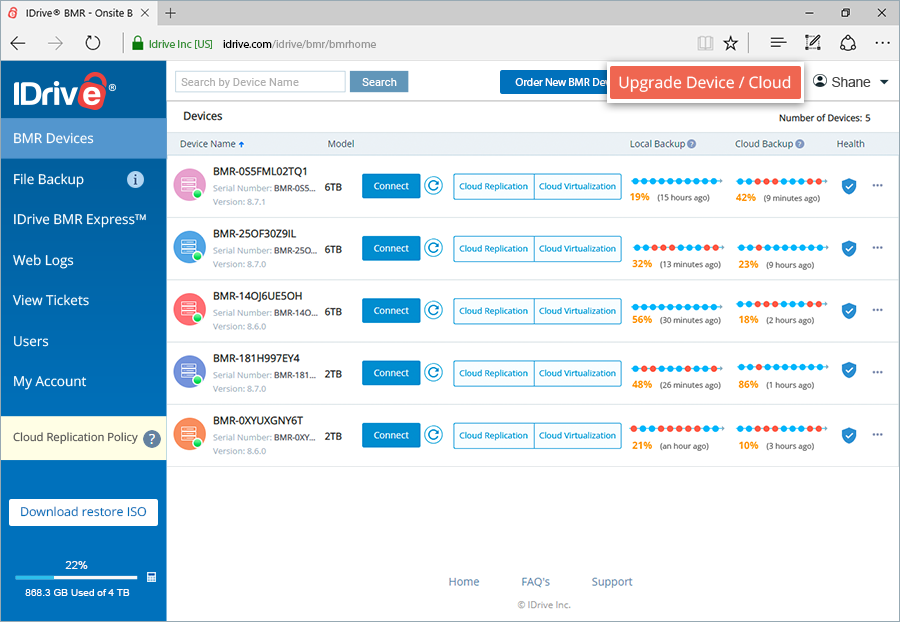Click Connect for BMR-0S5FML02TQ1
This screenshot has width=900, height=622.
pos(391,186)
